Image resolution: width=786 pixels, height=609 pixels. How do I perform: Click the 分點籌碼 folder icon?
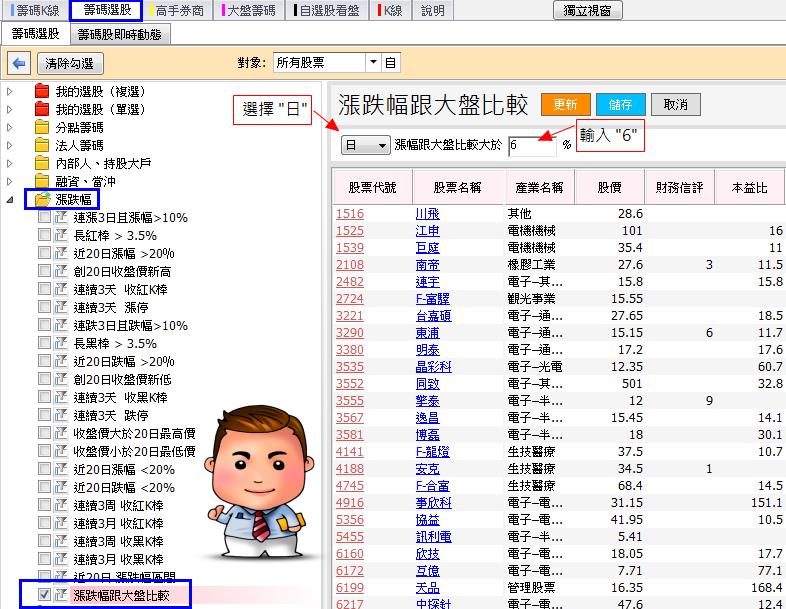point(42,127)
